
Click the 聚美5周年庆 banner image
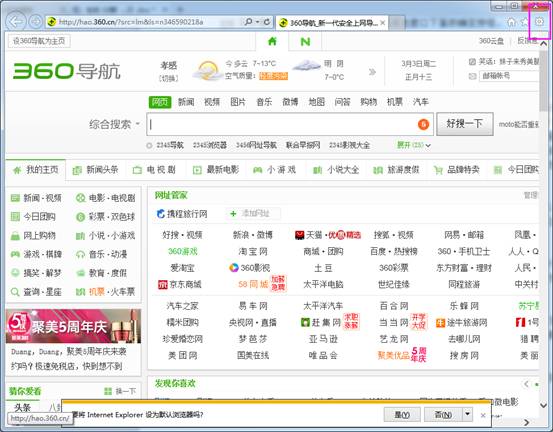click(x=73, y=326)
